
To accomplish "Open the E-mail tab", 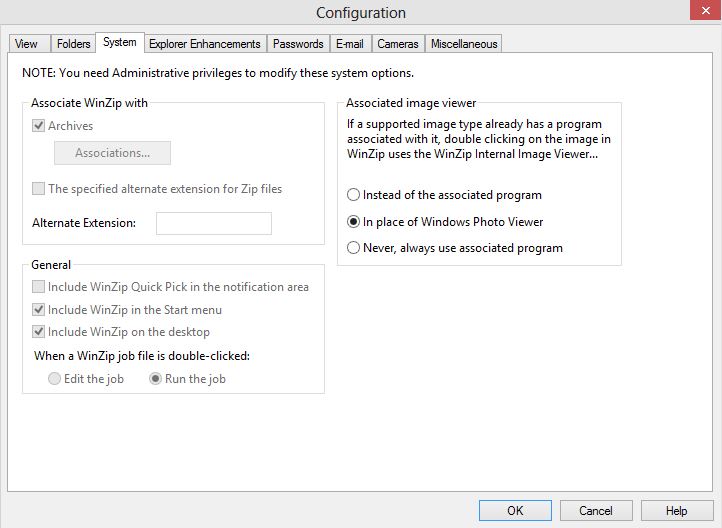I will tap(350, 44).
